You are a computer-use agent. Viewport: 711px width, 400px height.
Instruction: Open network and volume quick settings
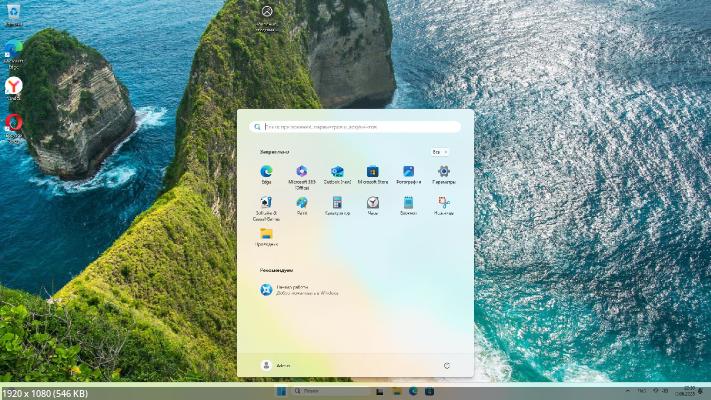click(x=661, y=390)
